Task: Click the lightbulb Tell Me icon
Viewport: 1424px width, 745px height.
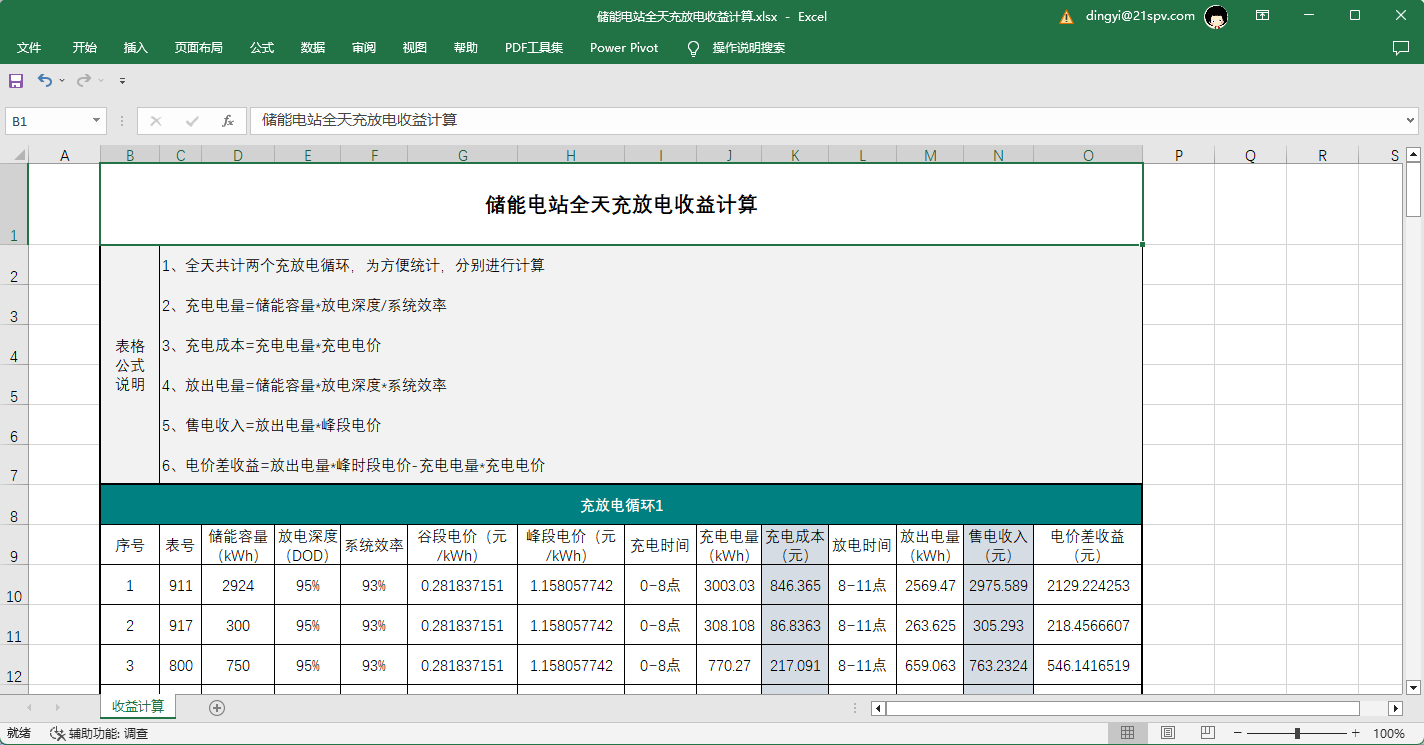Action: coord(693,48)
